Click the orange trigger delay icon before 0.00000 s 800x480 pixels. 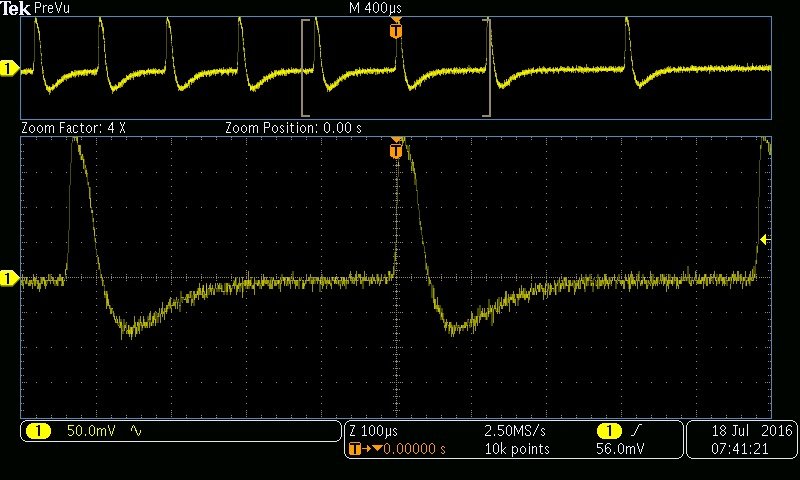355,449
